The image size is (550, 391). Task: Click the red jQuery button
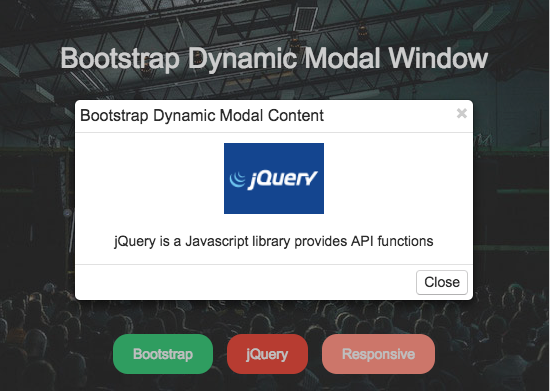(267, 354)
